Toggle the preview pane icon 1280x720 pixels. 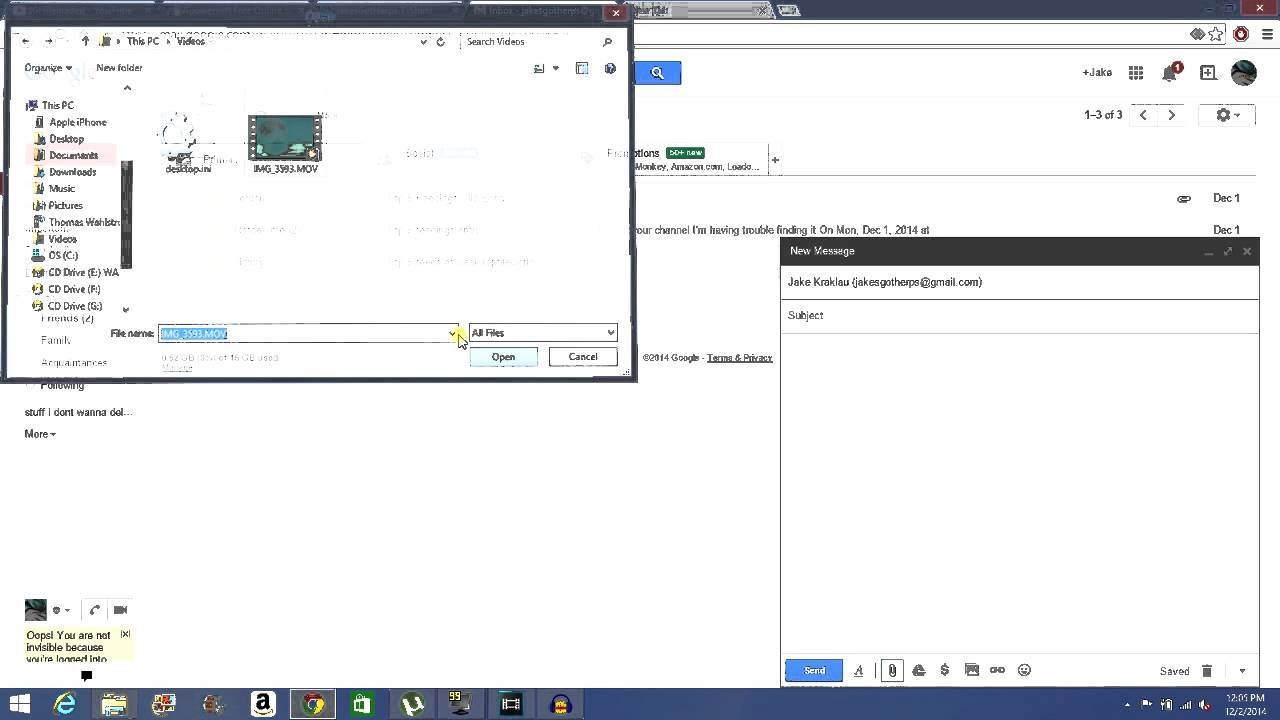(582, 69)
